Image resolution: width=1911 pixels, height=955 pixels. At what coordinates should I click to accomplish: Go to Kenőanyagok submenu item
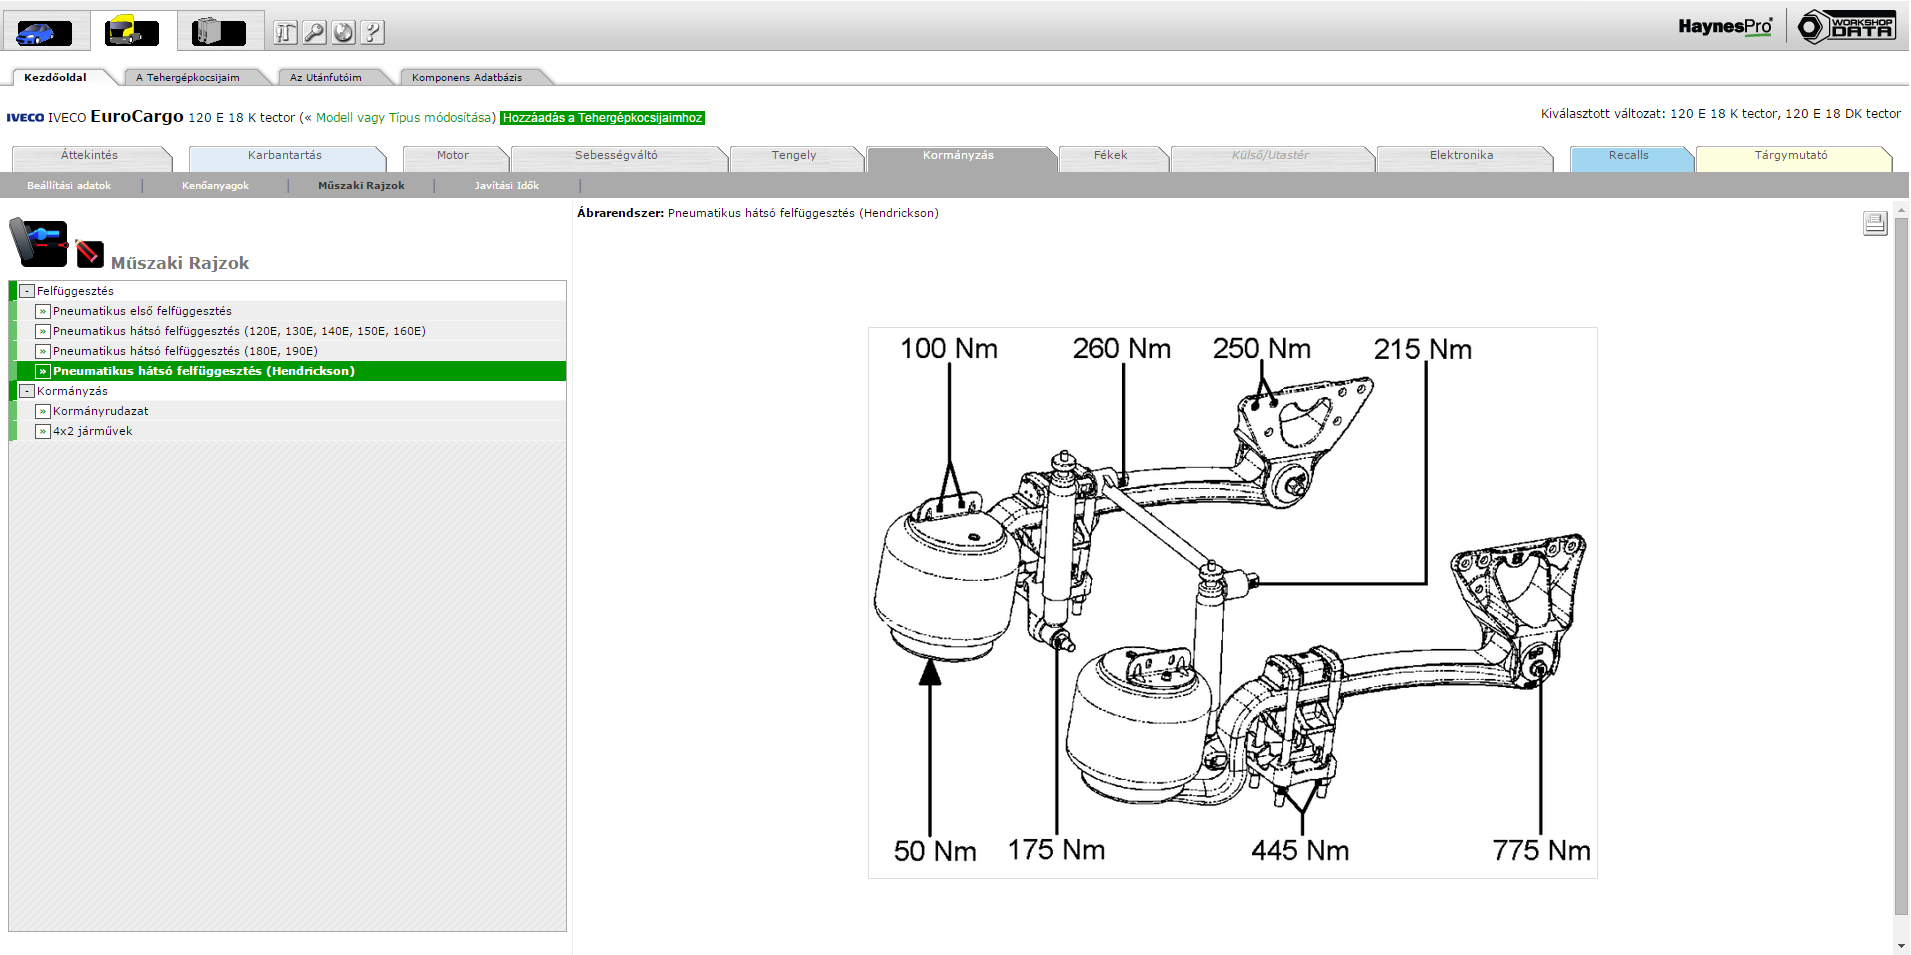(x=215, y=186)
